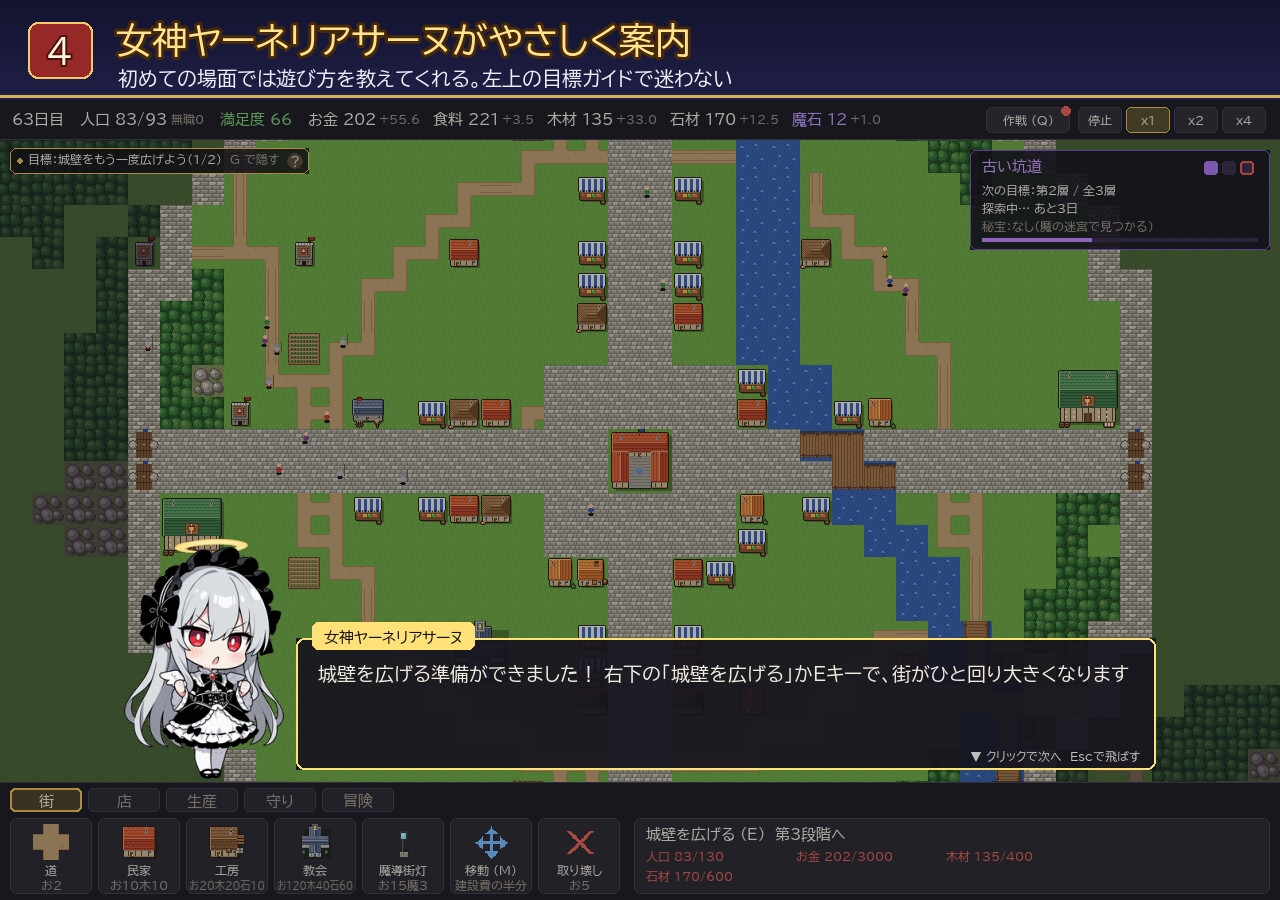Click the red outlined square in 古い坑道 panel
The width and height of the screenshot is (1280, 900).
pos(1247,168)
